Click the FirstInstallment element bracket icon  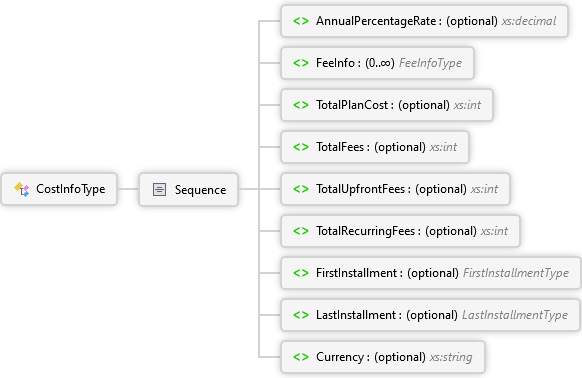[301, 273]
